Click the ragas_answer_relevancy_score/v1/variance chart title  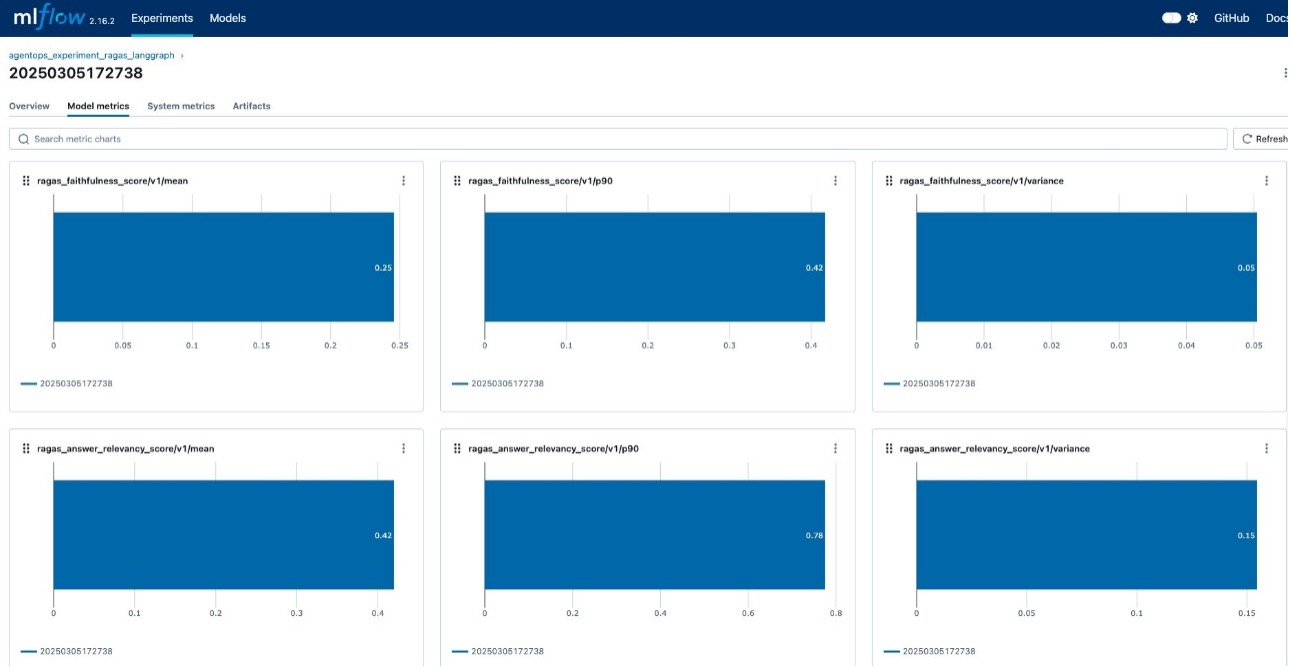pyautogui.click(x=995, y=449)
